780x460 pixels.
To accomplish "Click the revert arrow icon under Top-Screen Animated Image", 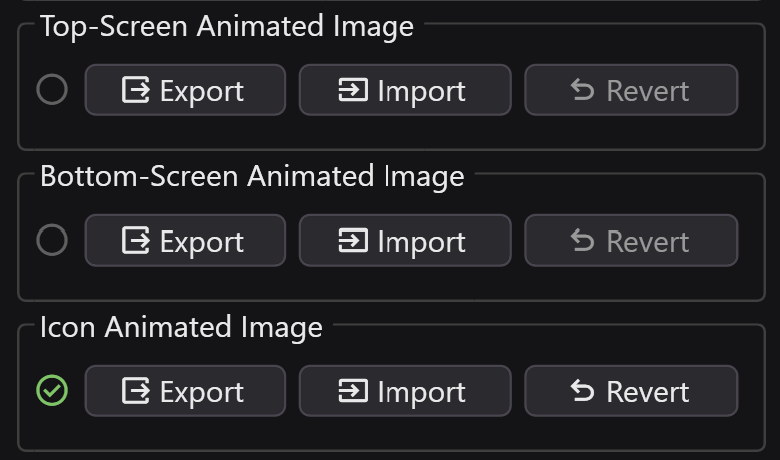I will (582, 91).
